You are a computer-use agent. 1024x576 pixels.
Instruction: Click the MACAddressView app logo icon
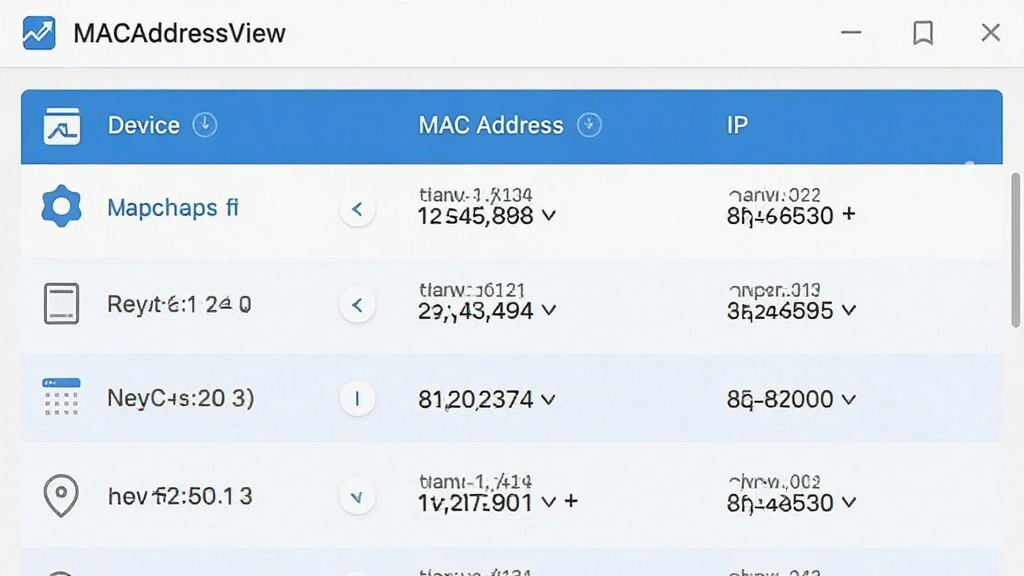(39, 33)
